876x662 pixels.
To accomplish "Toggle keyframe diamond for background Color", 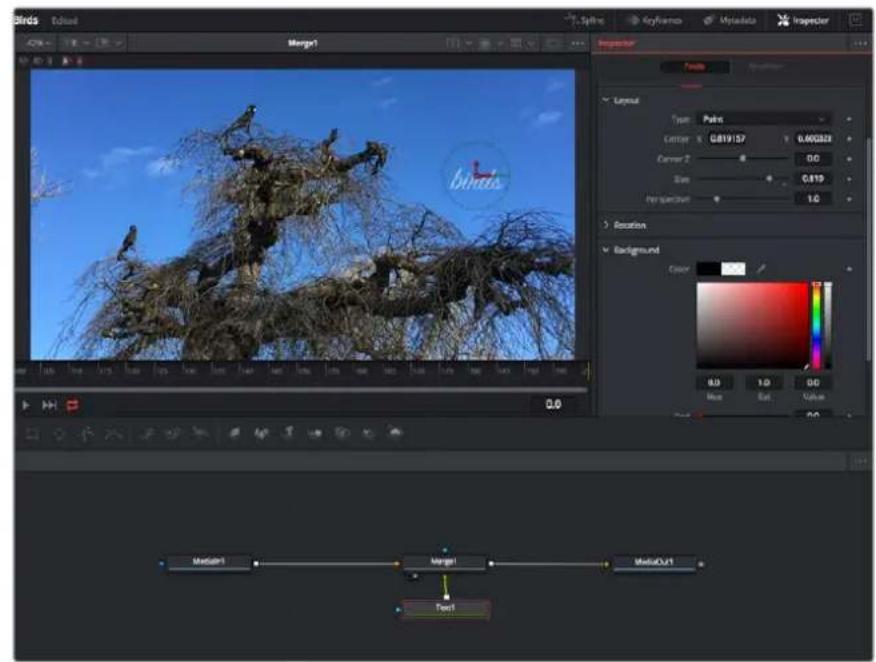I will coord(849,269).
